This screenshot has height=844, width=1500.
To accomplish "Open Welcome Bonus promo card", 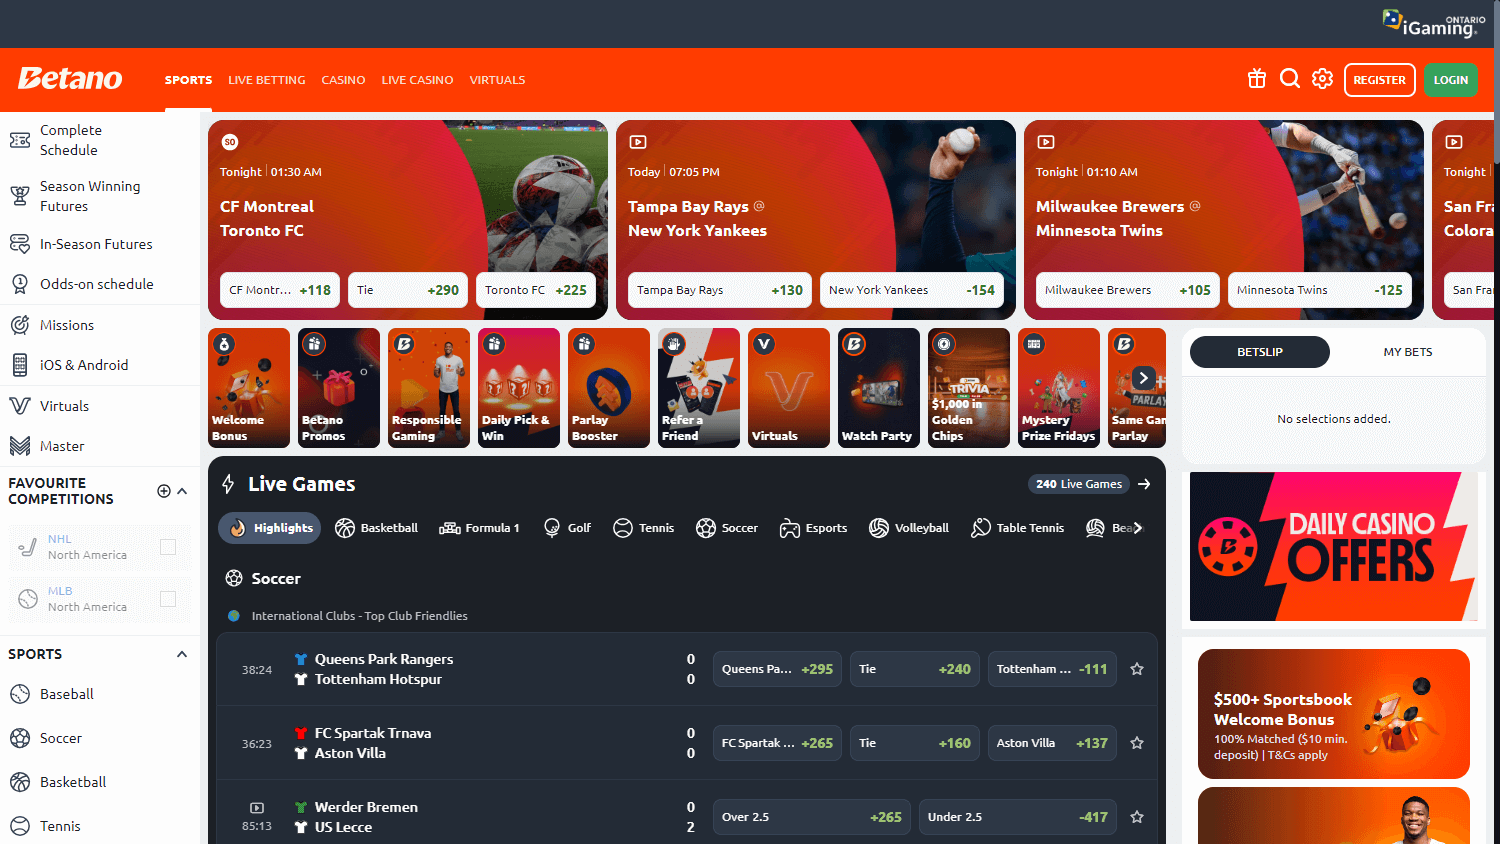I will [249, 388].
